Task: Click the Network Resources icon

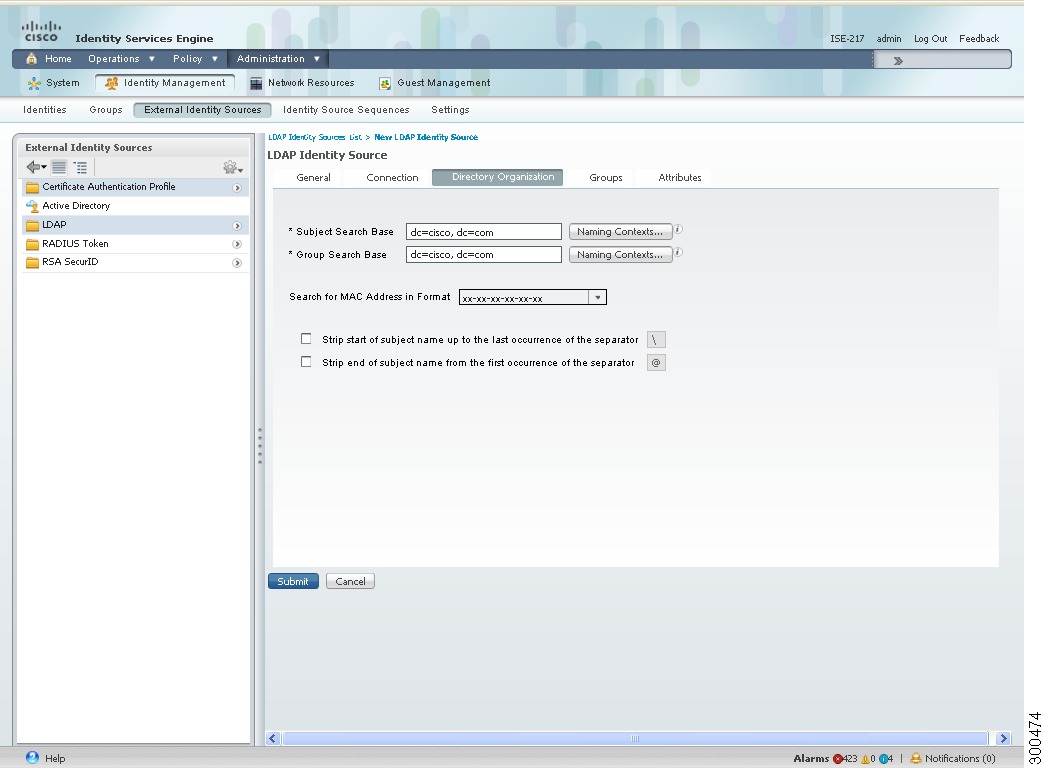Action: (256, 83)
